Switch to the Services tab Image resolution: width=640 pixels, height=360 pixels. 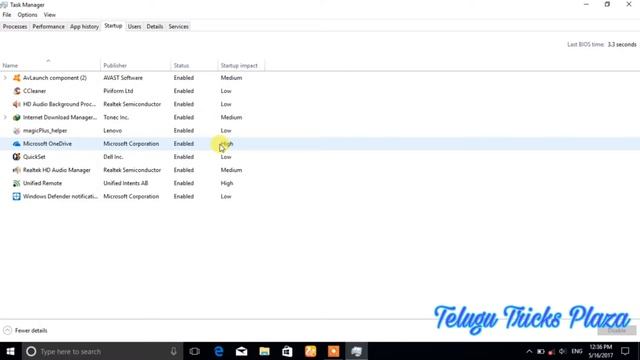[179, 27]
